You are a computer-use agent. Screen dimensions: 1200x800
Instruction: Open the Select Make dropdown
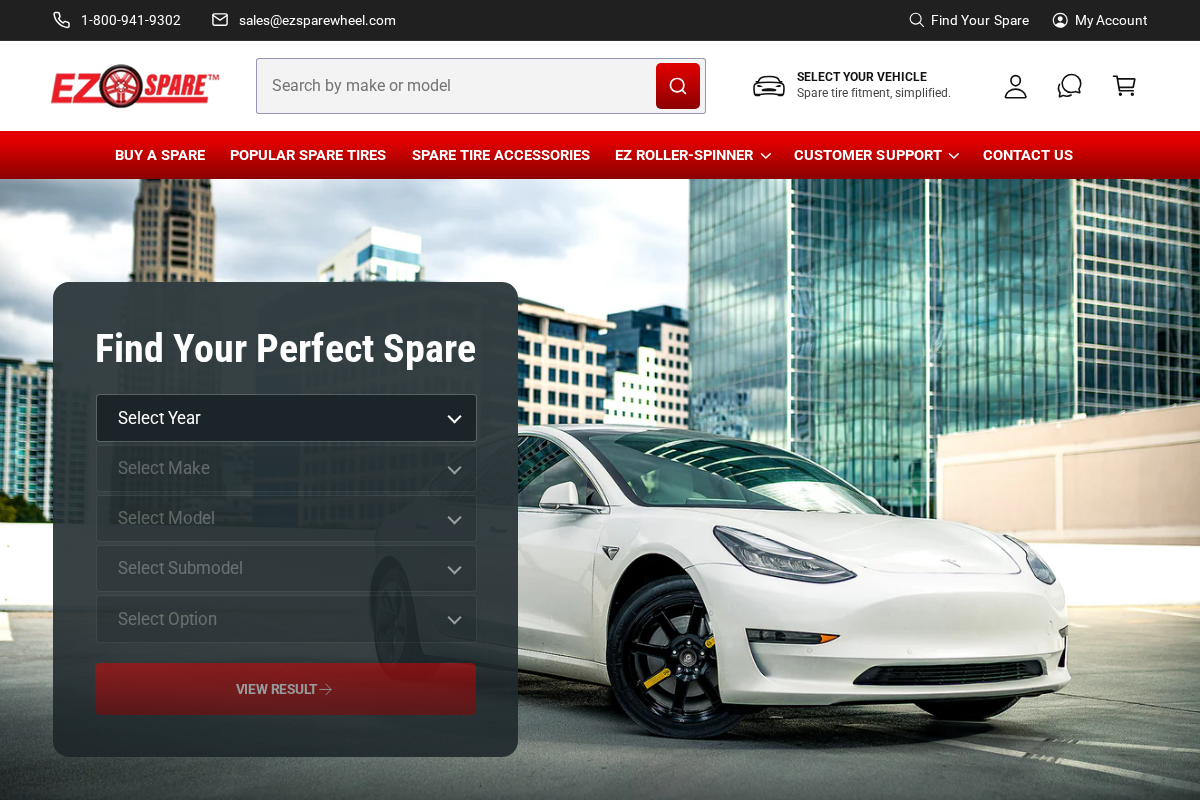[286, 468]
